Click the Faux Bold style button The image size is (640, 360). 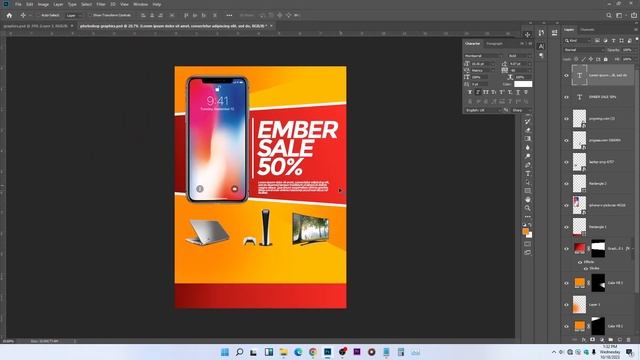(470, 93)
